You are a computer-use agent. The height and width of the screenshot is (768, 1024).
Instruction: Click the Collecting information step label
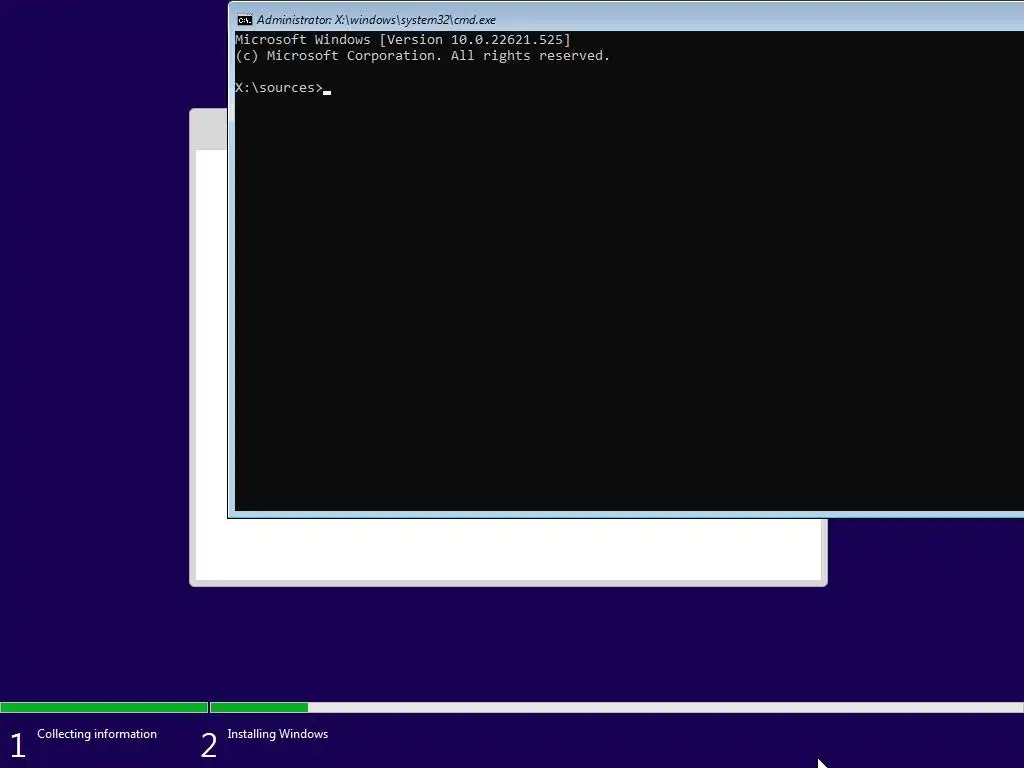pyautogui.click(x=97, y=733)
